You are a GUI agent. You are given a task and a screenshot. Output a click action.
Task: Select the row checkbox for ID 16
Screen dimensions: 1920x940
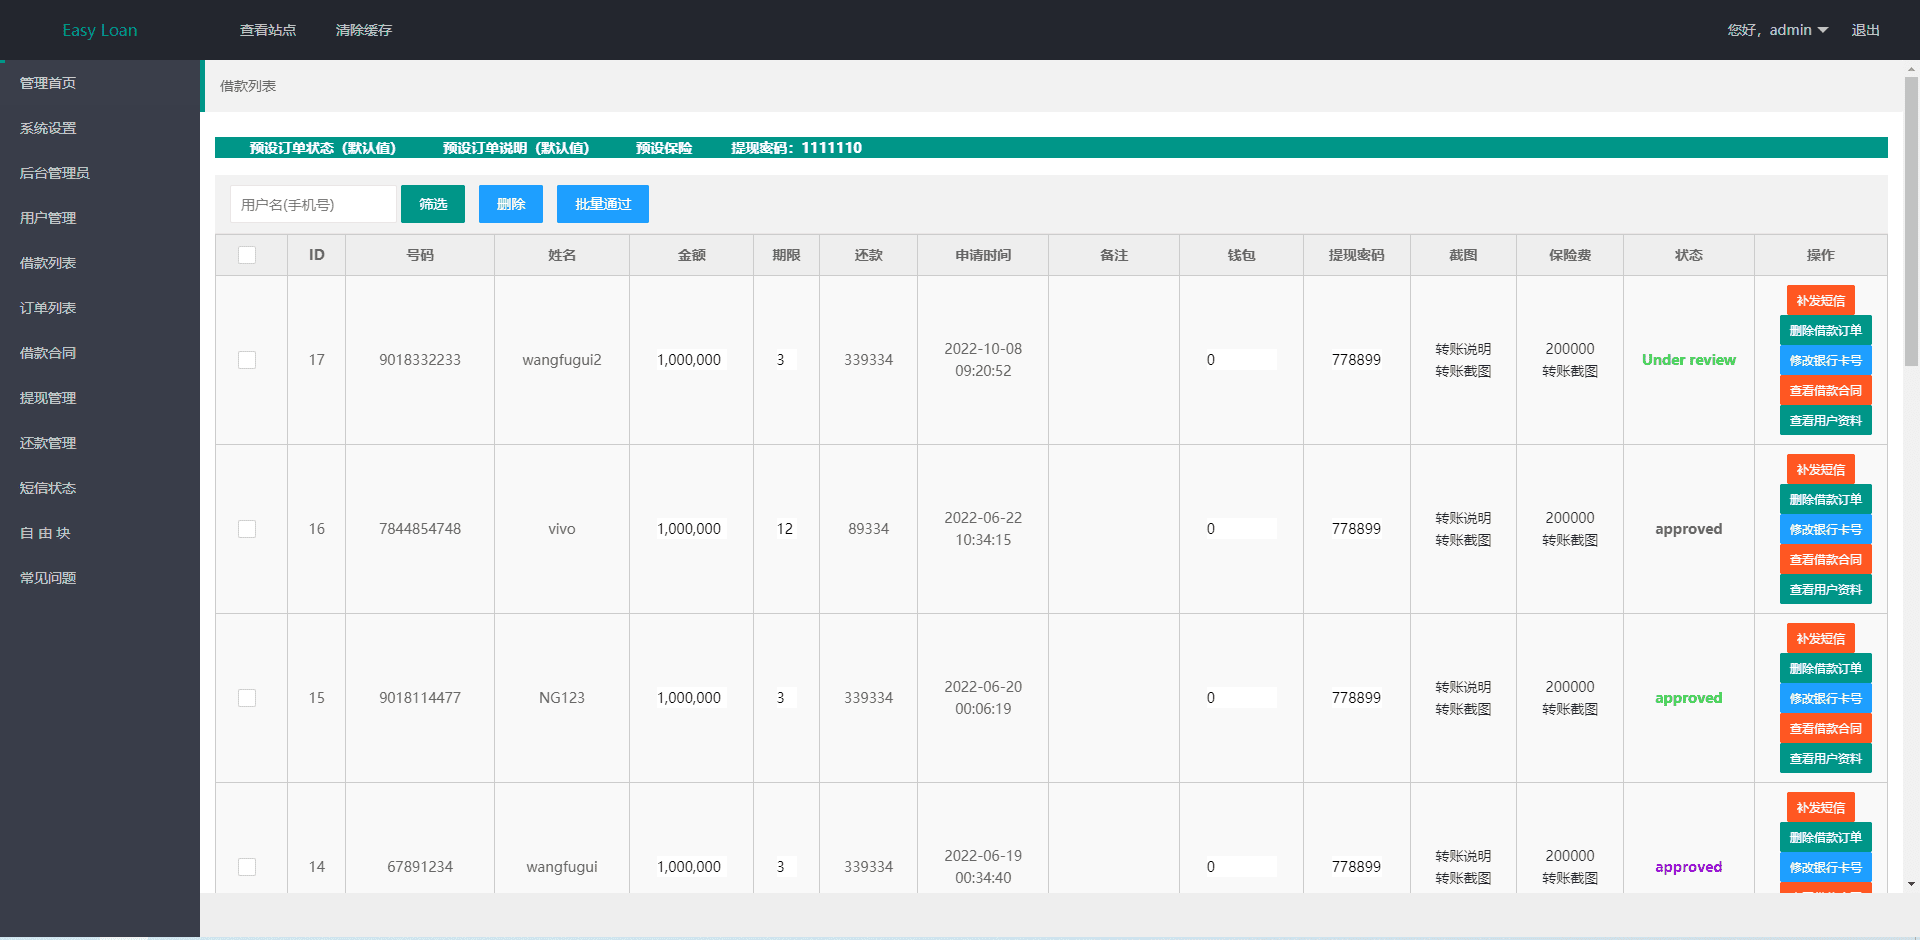(247, 529)
